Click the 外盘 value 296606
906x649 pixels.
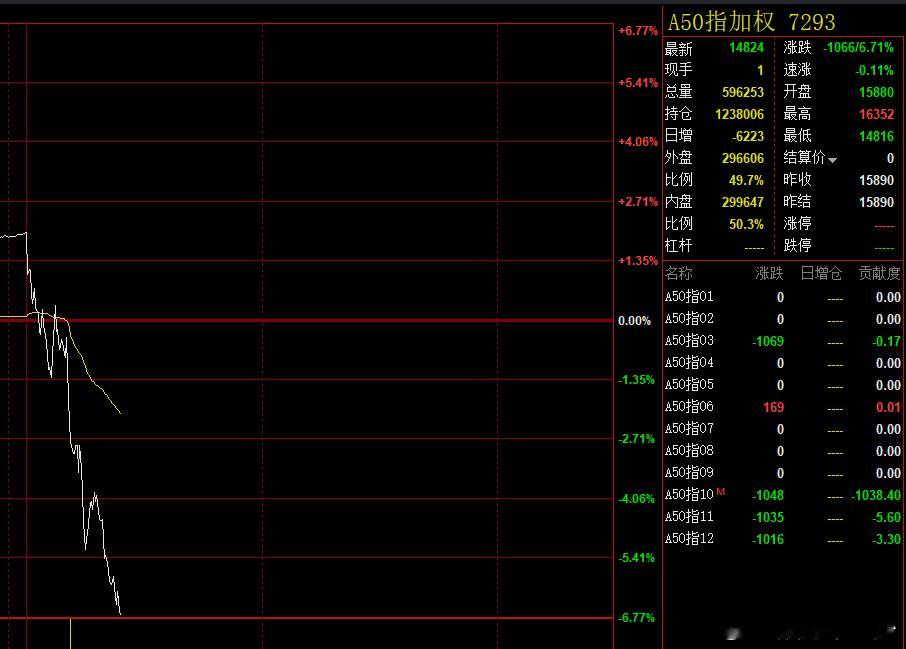[x=742, y=158]
